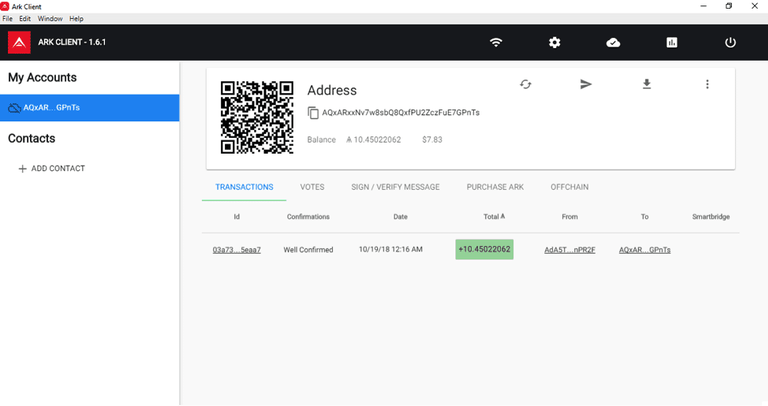
Task: Click the full address AQxARxxNv7w8sbQ8QxfPU2ZczFuE7GPnTs
Action: click(x=401, y=113)
